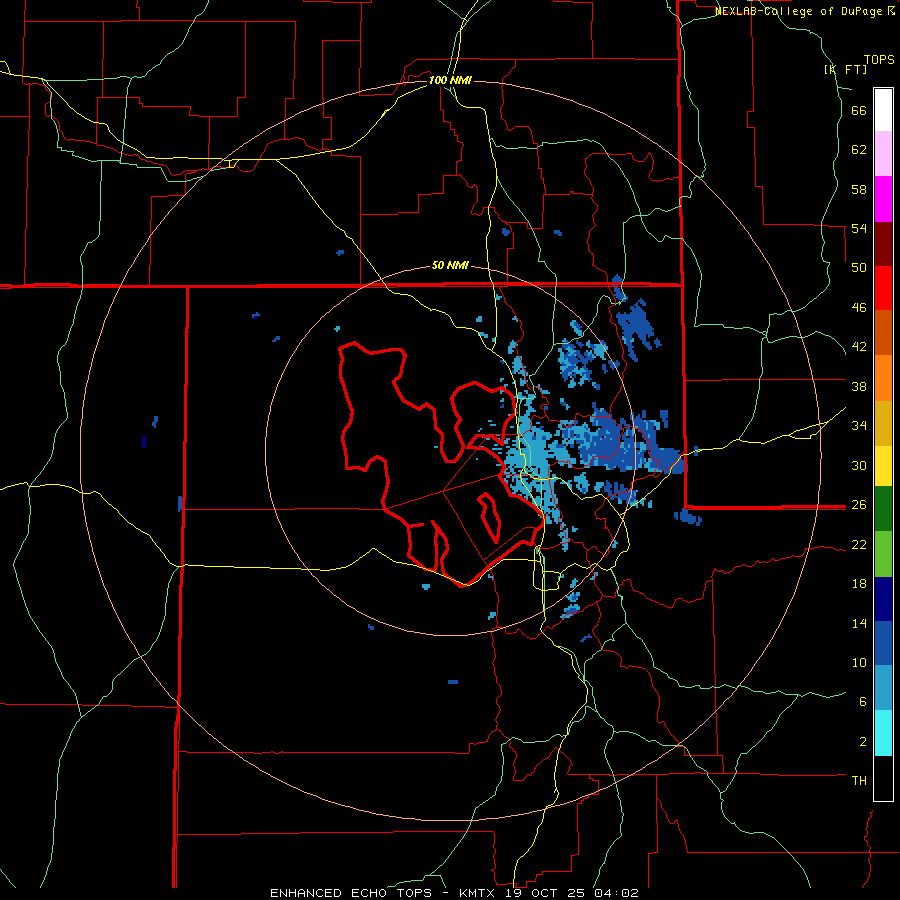Click the legend value 30
This screenshot has height=900, width=900.
point(859,465)
